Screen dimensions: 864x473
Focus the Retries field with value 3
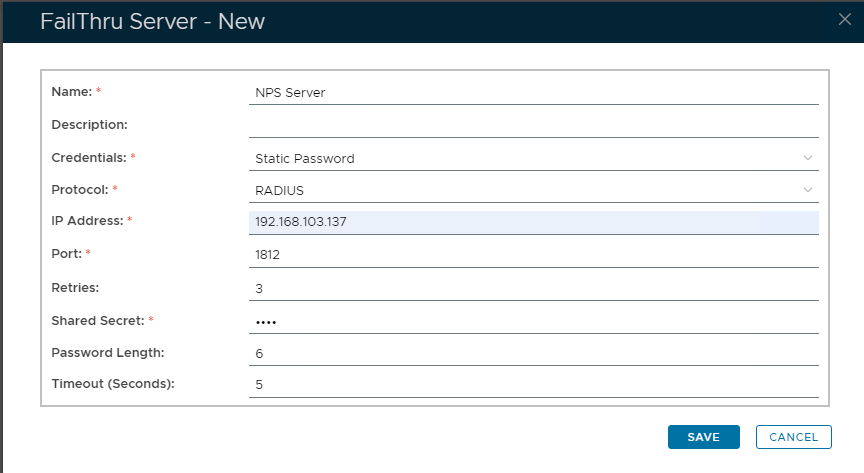coord(533,288)
